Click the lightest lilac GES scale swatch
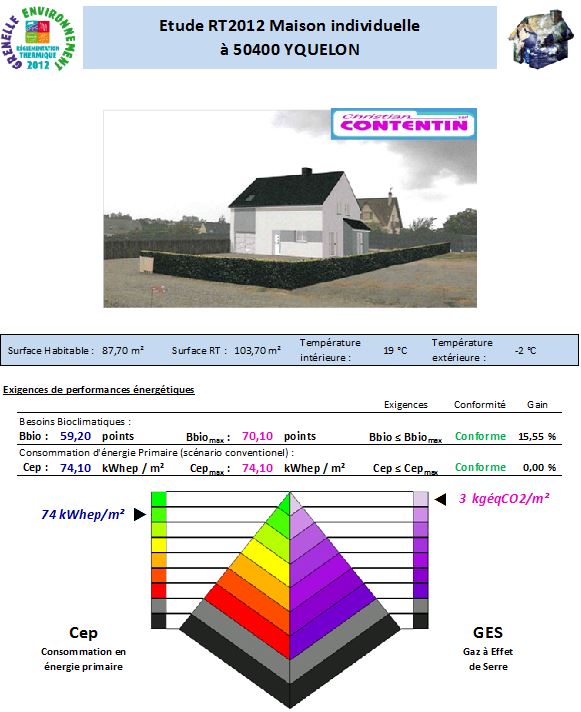The width and height of the screenshot is (581, 712). point(421,499)
